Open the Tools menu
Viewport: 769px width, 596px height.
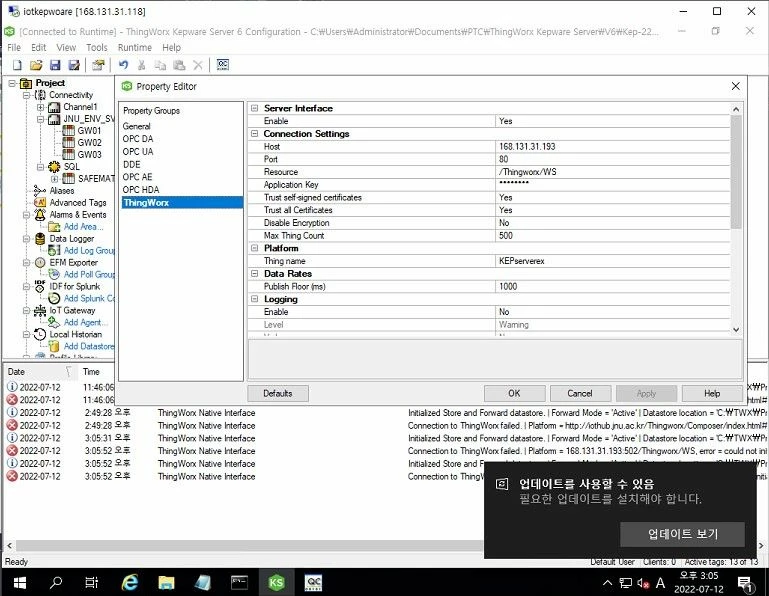(97, 48)
